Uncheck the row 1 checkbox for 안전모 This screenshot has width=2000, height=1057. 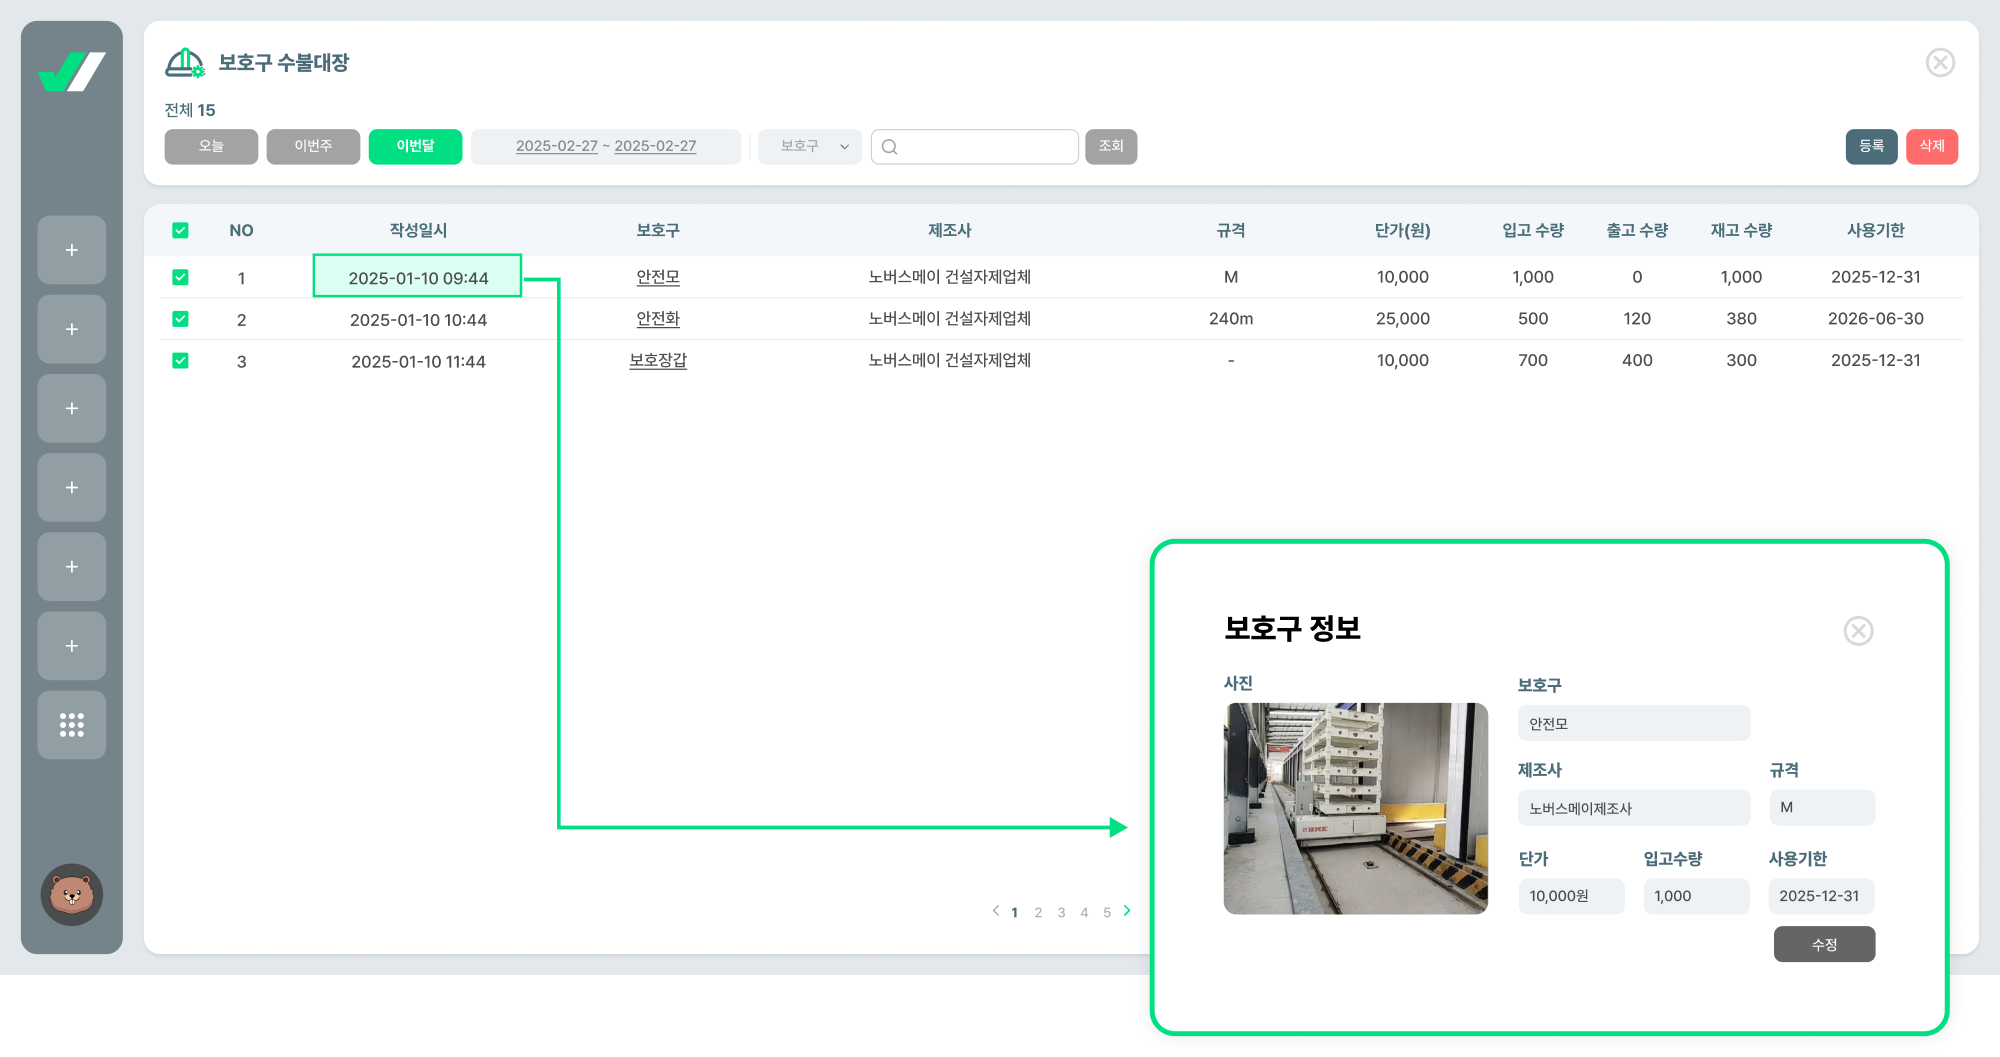[x=180, y=277]
